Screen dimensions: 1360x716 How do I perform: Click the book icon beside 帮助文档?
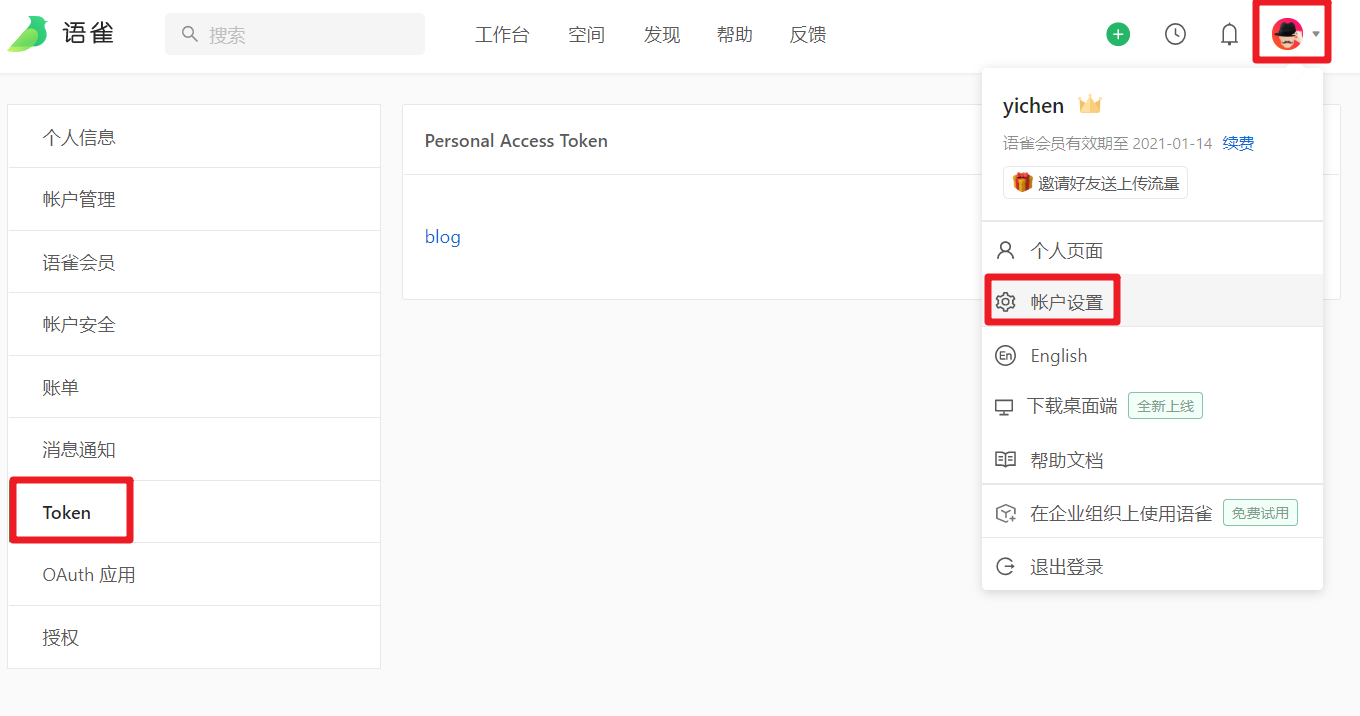coord(1006,460)
